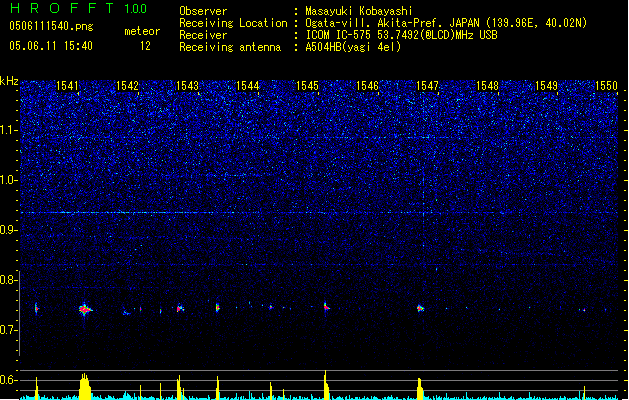Click the tallest yellow power peak near 1545
This screenshot has width=629, height=400.
click(326, 385)
